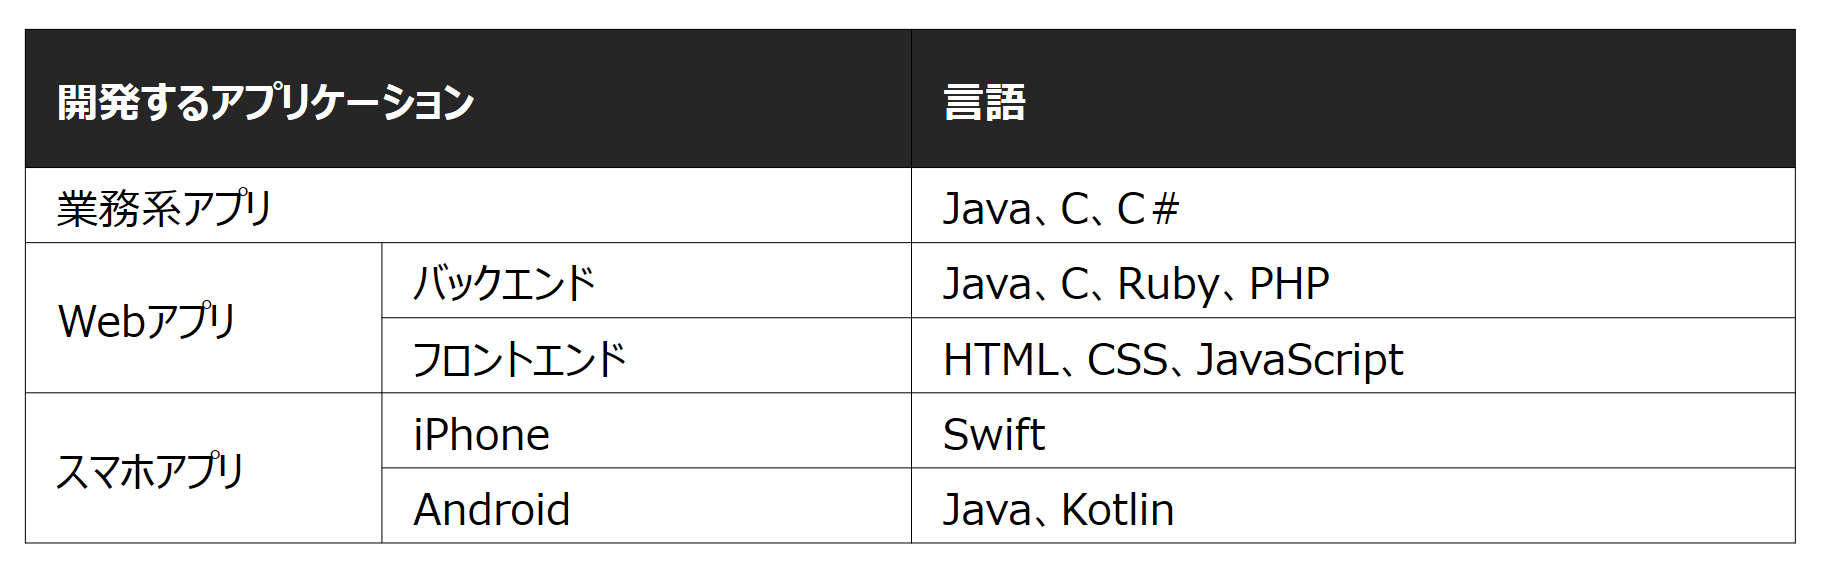Viewport: 1825px width, 564px height.
Task: Click the word Ruby in backend row
Action: [x=1168, y=286]
